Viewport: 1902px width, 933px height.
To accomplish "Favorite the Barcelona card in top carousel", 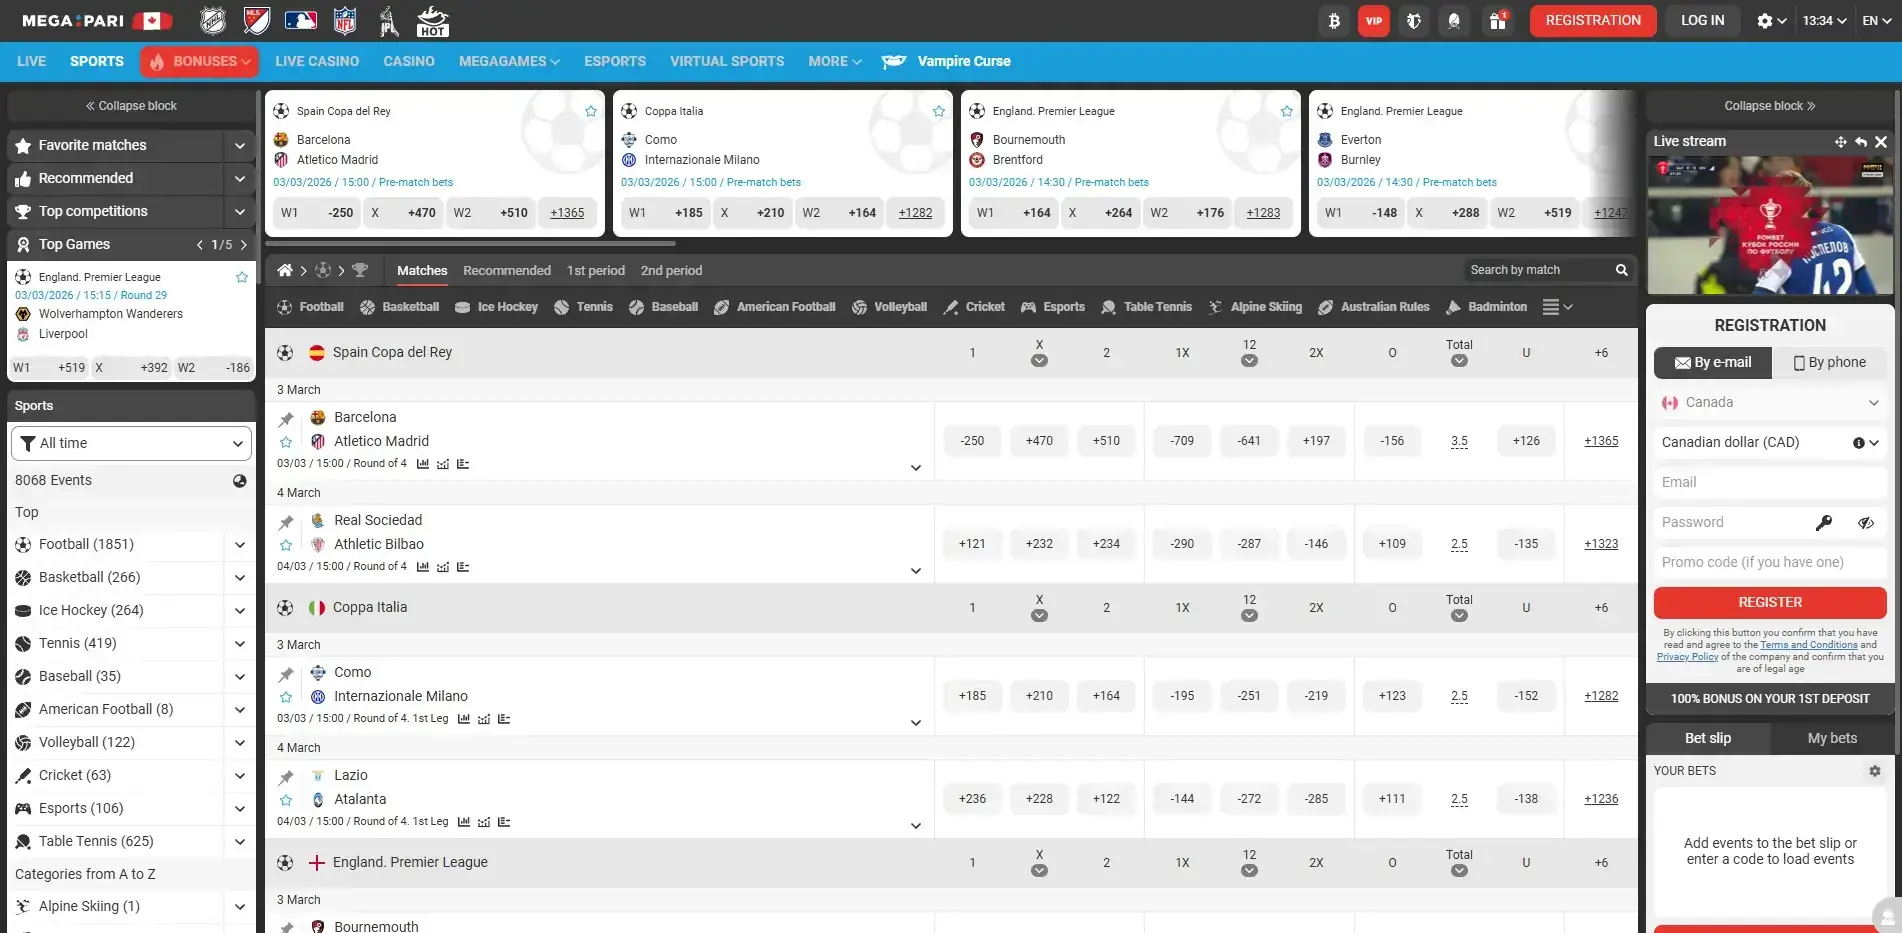I will pos(591,111).
